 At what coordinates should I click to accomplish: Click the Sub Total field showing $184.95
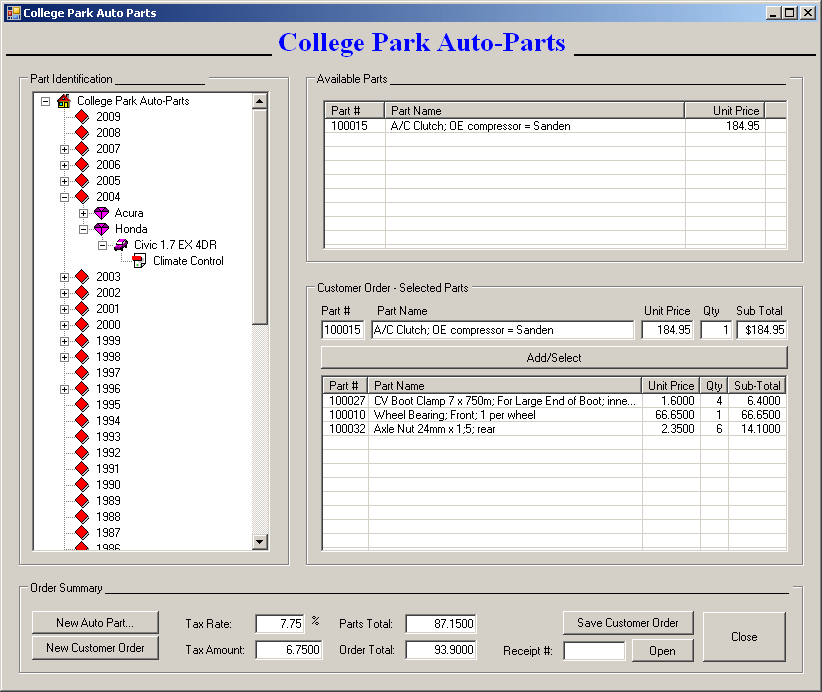coord(762,330)
